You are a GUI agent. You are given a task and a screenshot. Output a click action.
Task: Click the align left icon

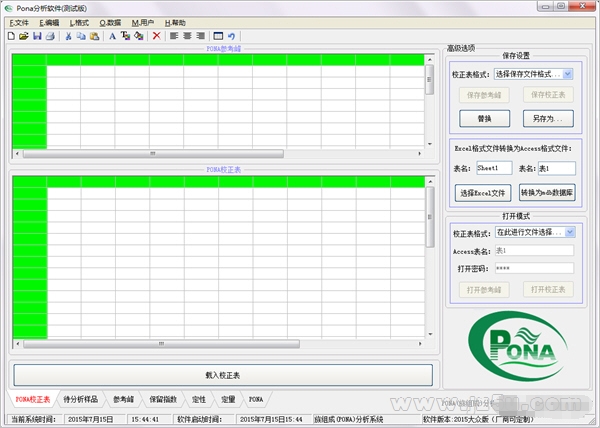174,36
